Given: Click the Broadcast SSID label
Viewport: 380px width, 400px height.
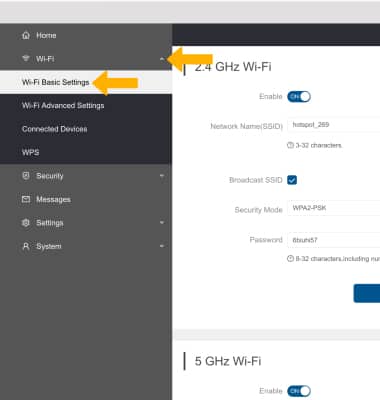Looking at the screenshot, I should [256, 180].
